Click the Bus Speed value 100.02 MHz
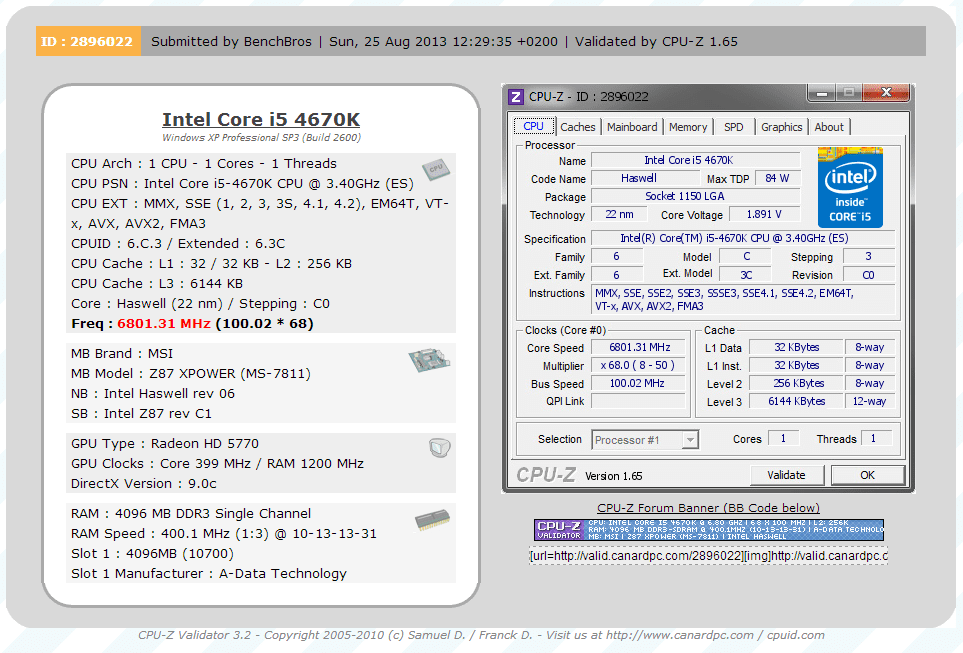The image size is (963, 653). (639, 383)
